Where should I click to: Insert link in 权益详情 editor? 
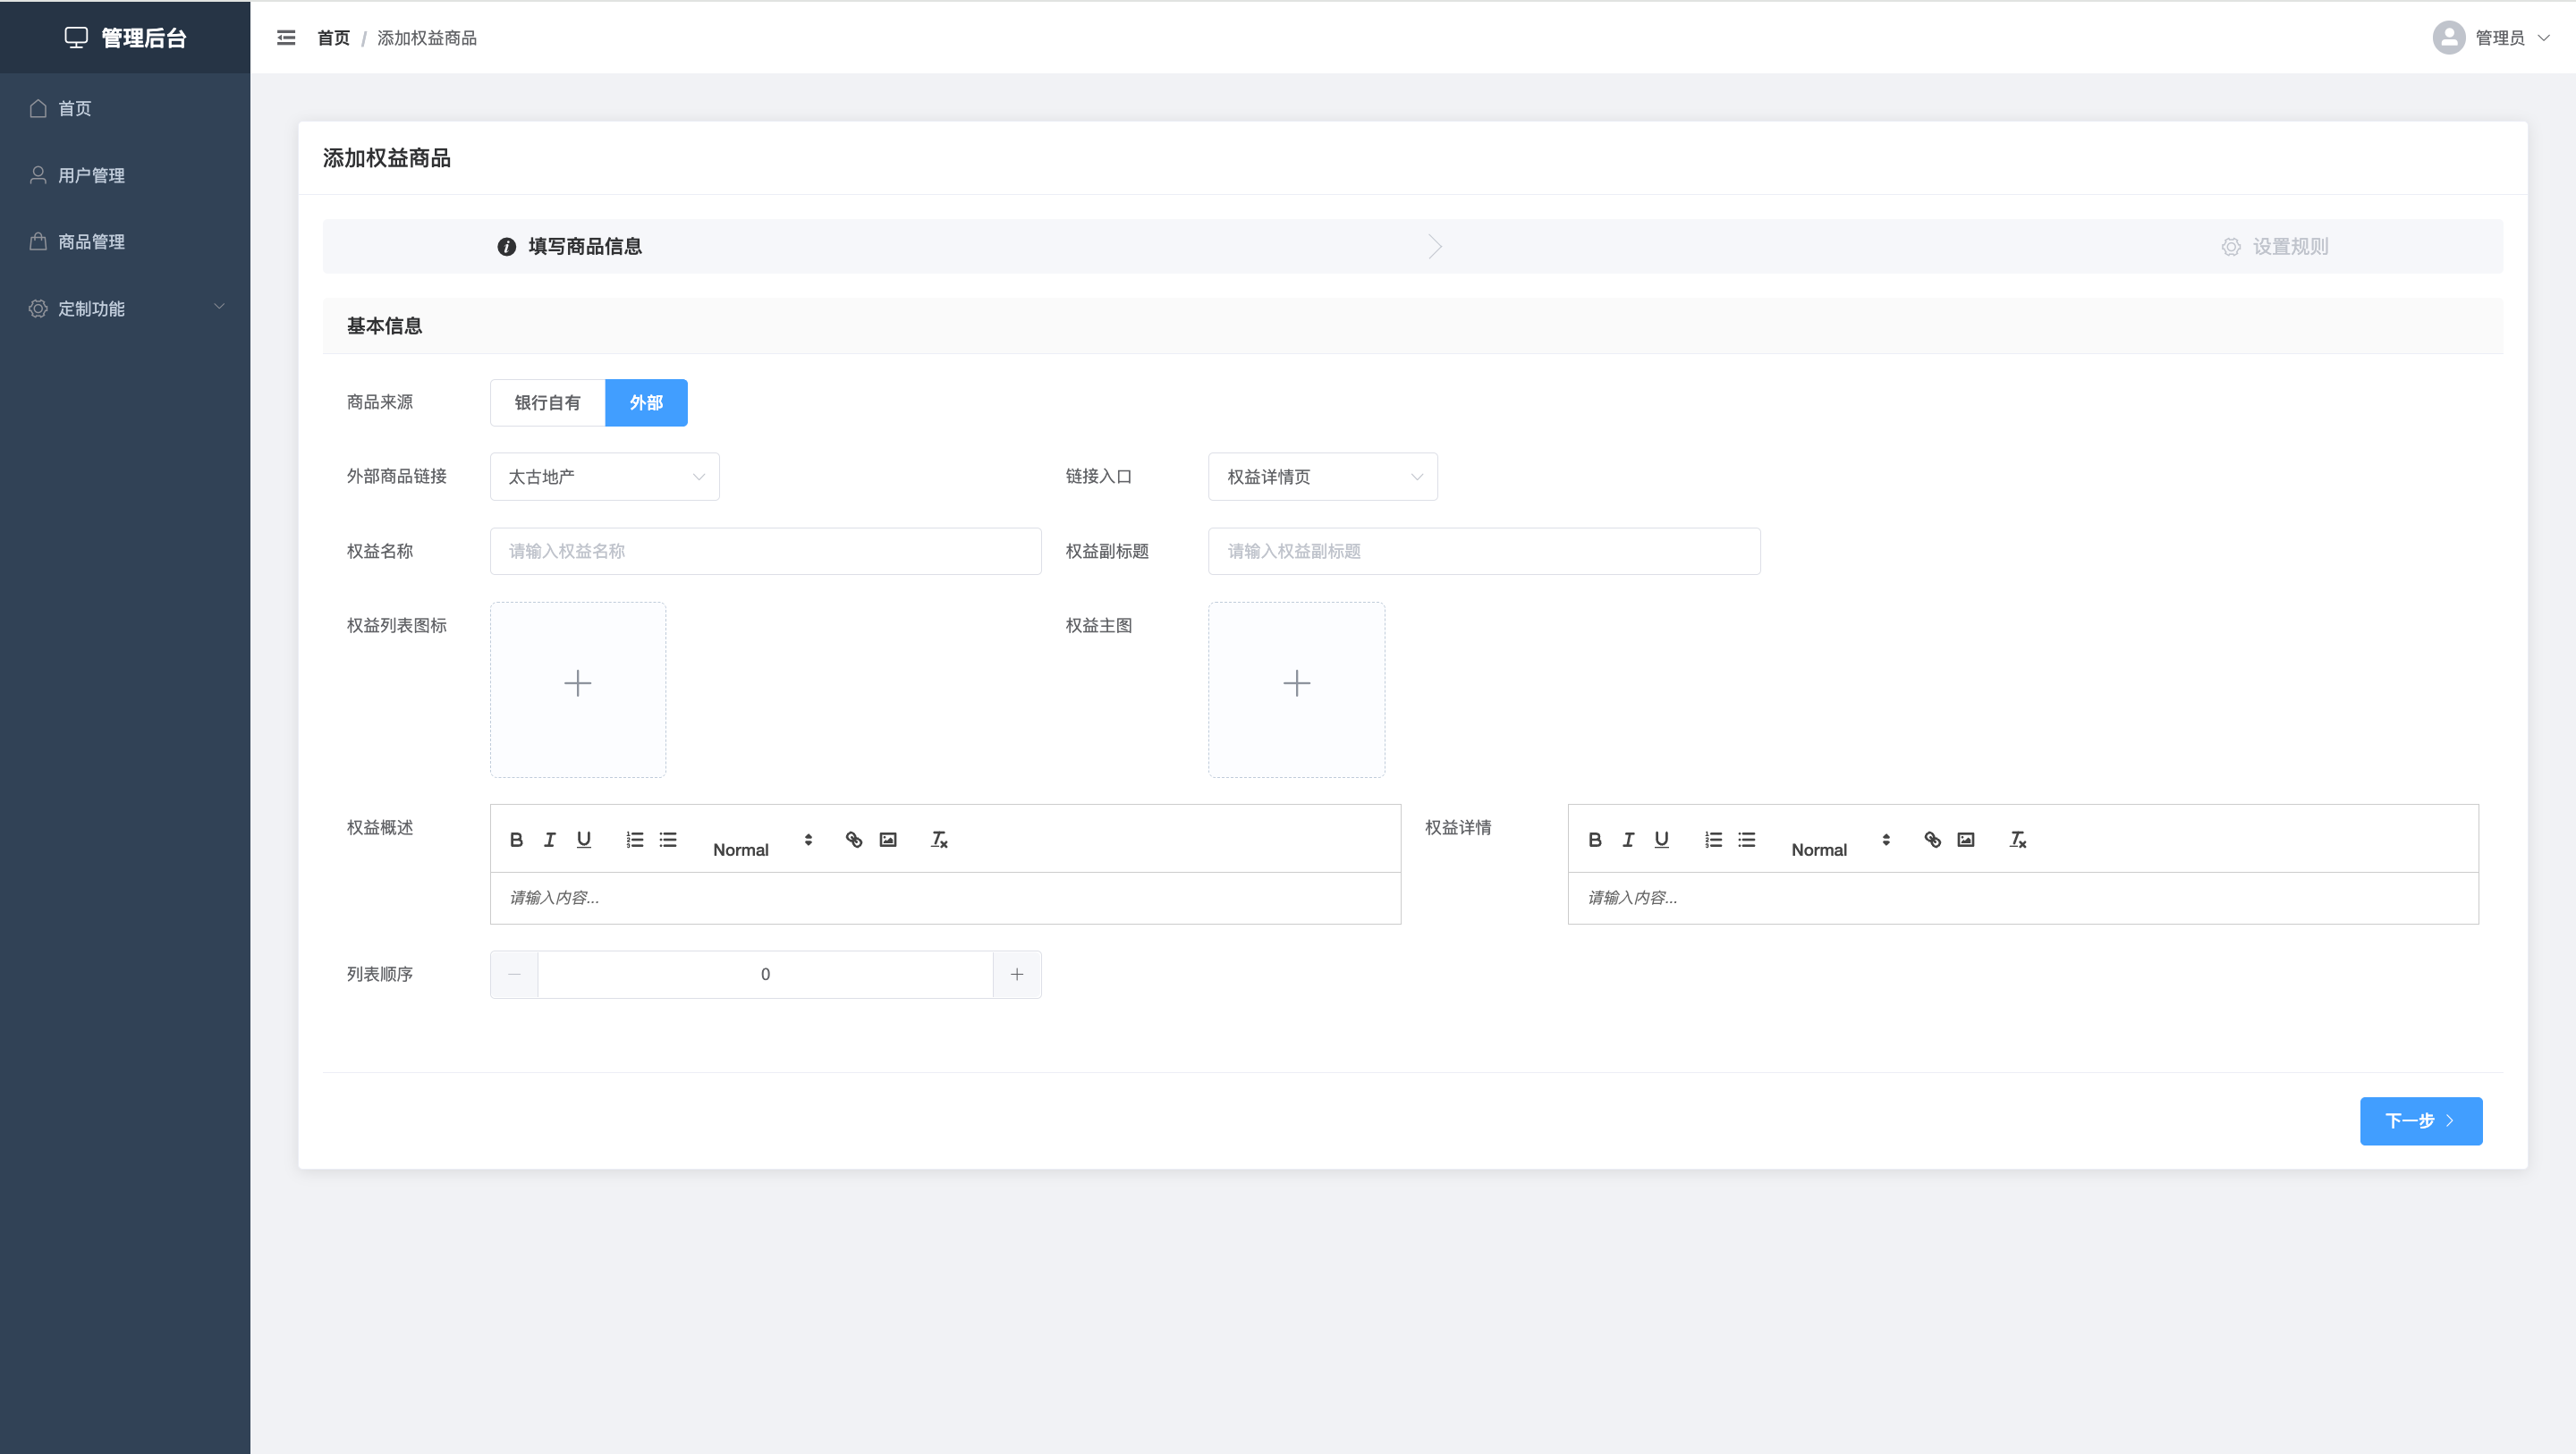click(1932, 839)
